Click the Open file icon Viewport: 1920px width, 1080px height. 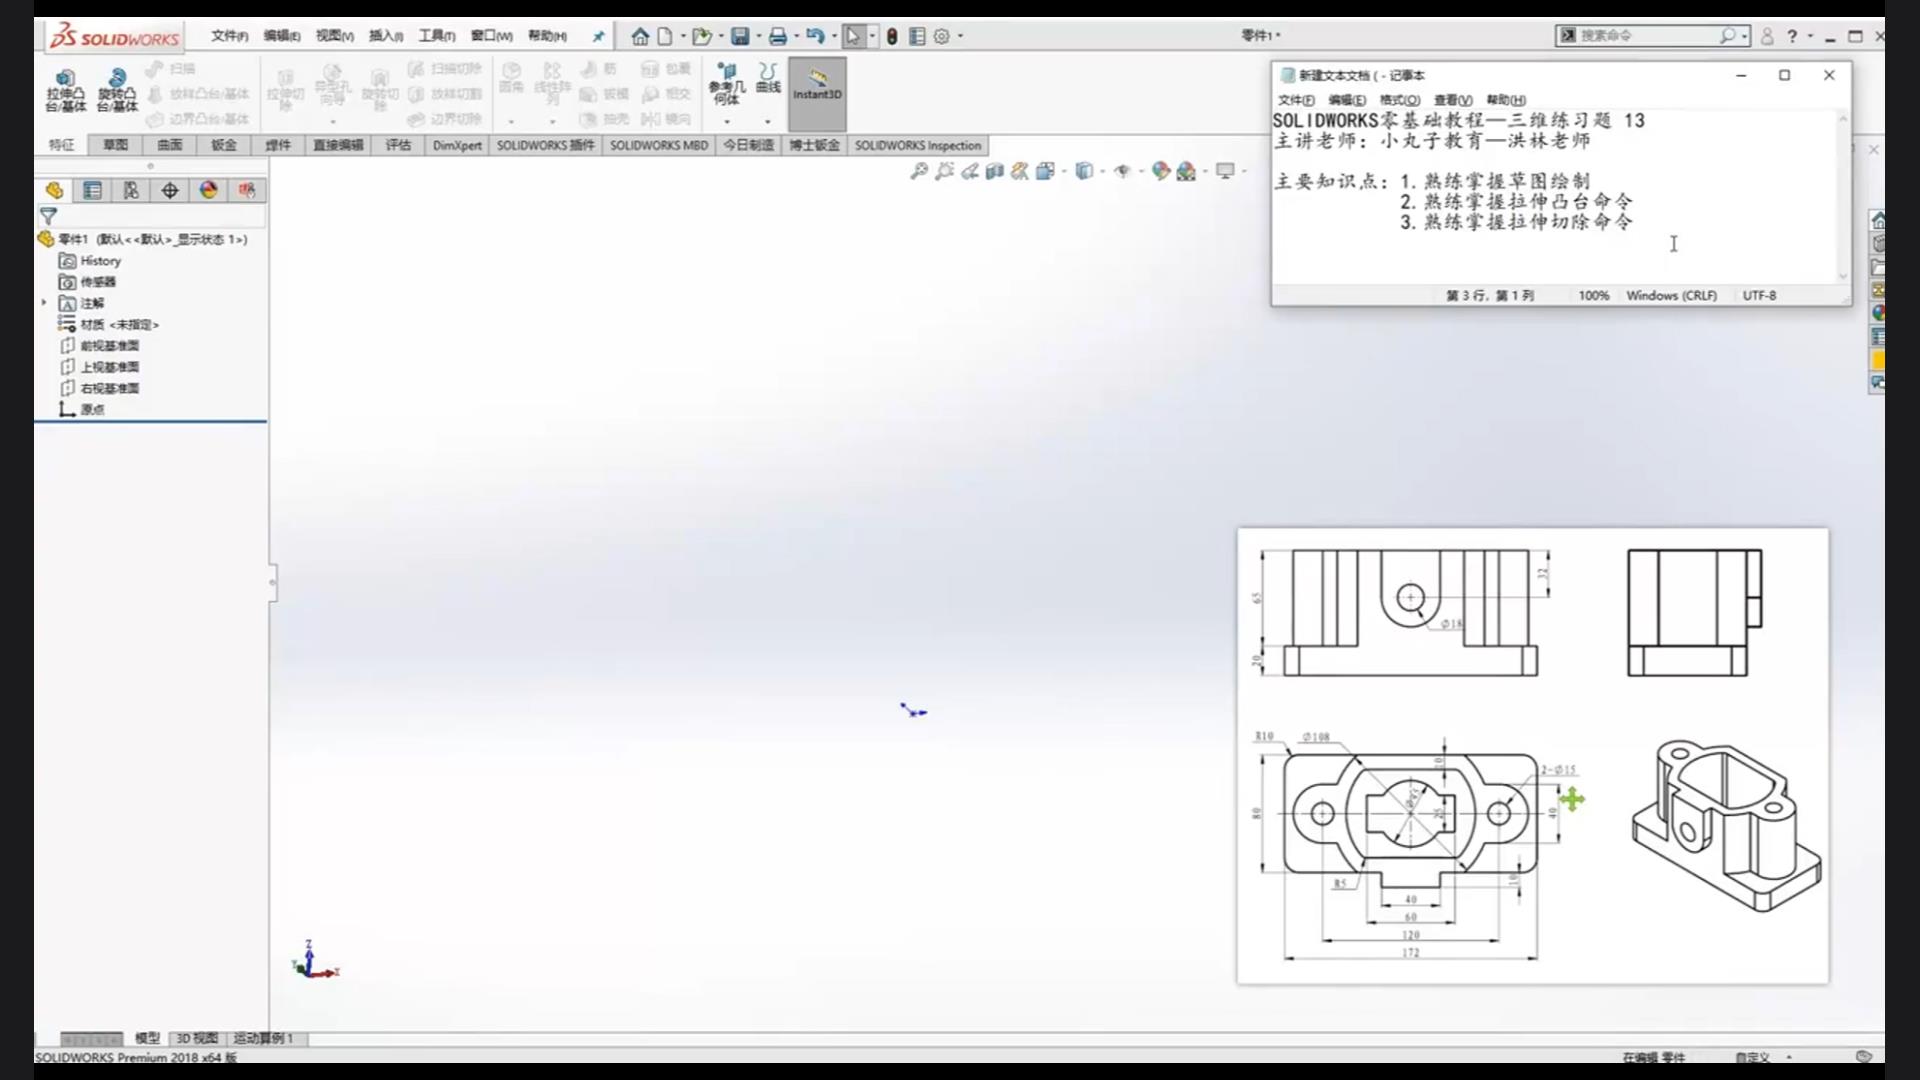(702, 36)
